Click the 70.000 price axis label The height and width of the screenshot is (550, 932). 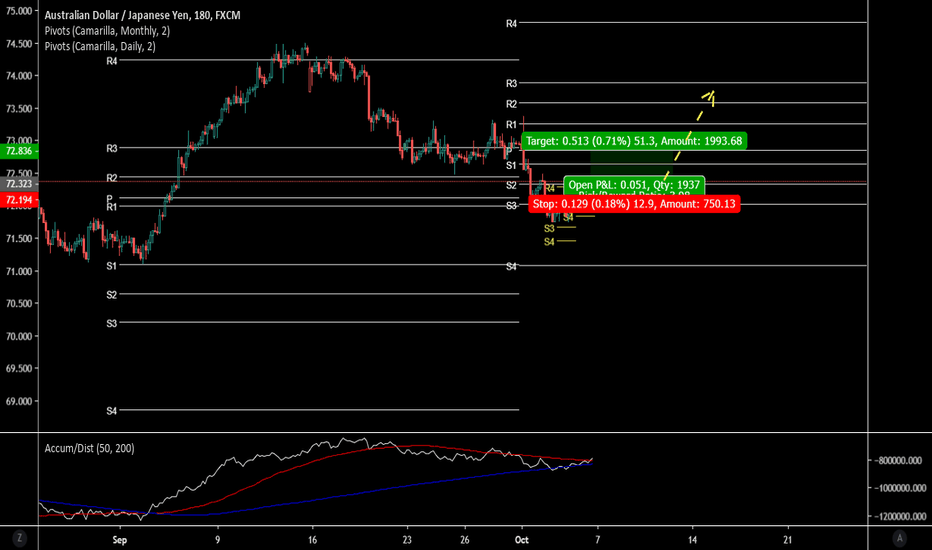point(18,336)
